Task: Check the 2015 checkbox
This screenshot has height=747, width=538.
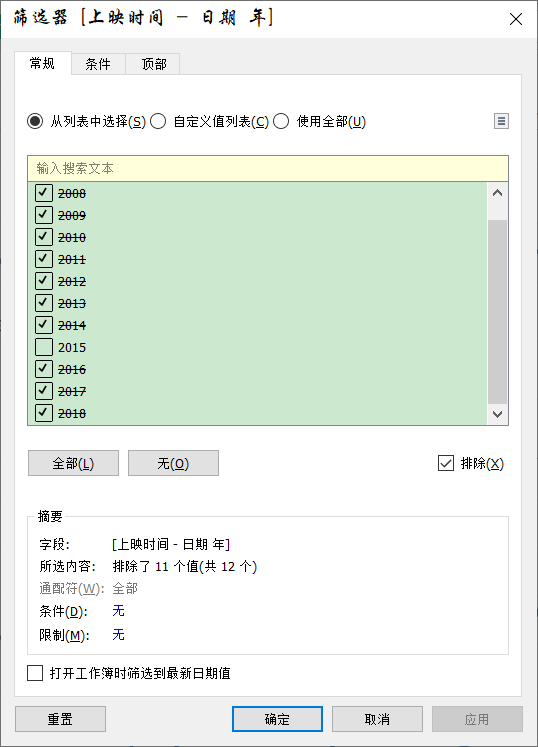Action: tap(44, 347)
